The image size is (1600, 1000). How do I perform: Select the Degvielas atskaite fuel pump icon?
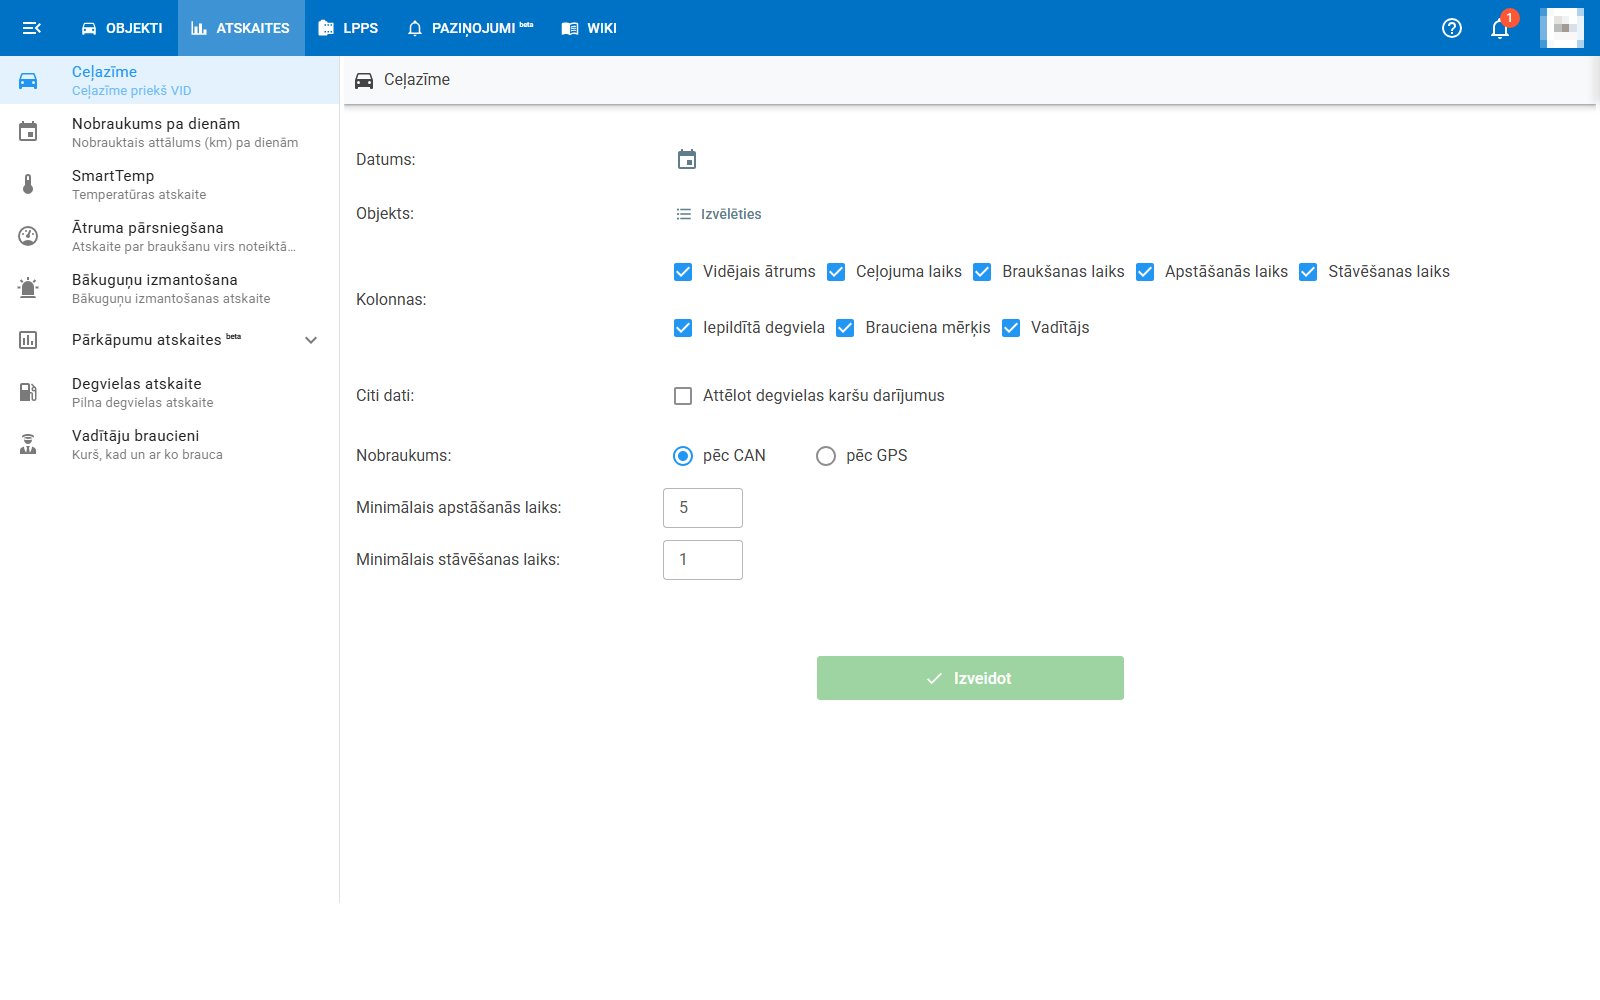[x=28, y=392]
